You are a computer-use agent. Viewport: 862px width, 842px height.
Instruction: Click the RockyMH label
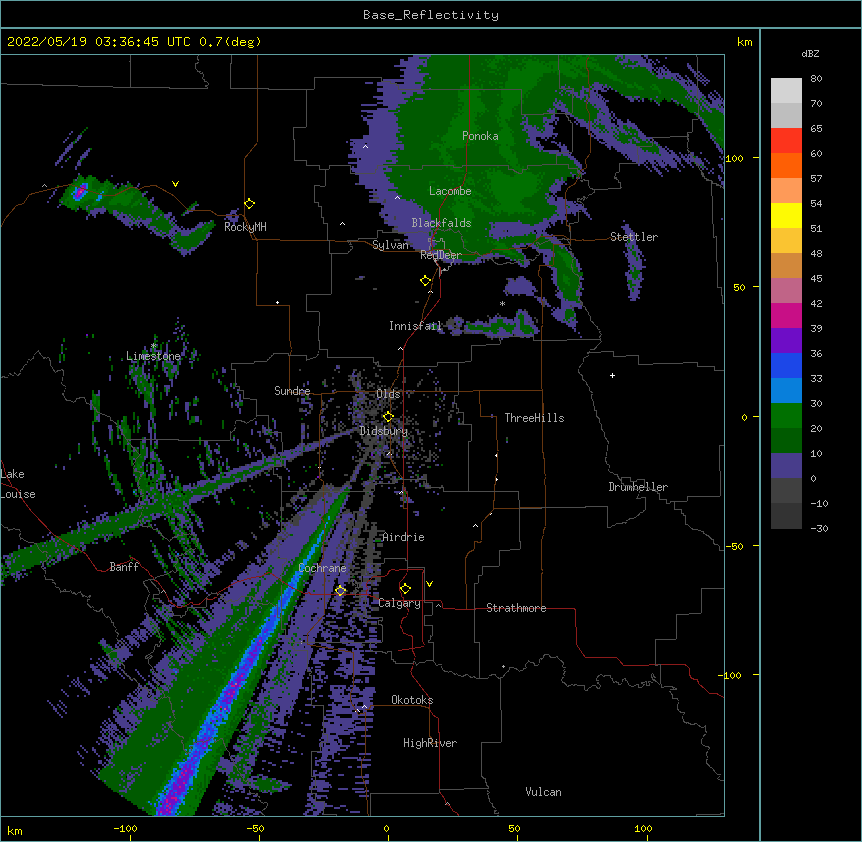[x=245, y=227]
